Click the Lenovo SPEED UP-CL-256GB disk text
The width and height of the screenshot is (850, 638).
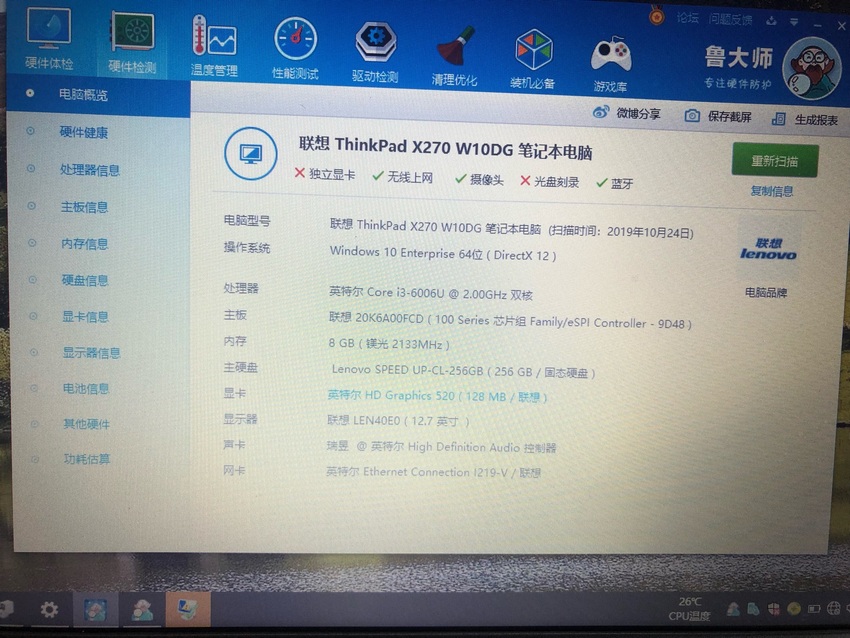(463, 371)
